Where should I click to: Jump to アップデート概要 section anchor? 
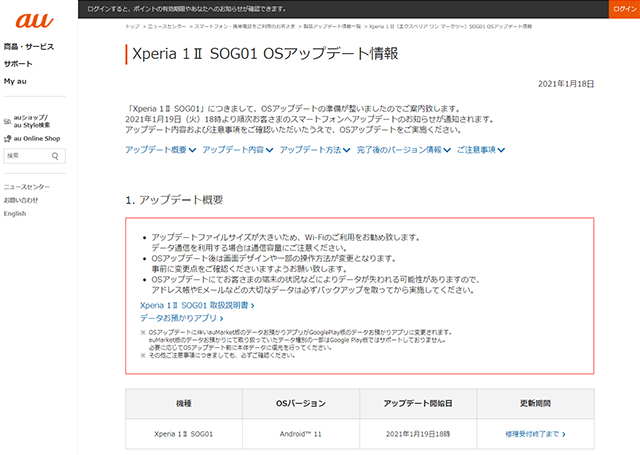tap(160, 149)
